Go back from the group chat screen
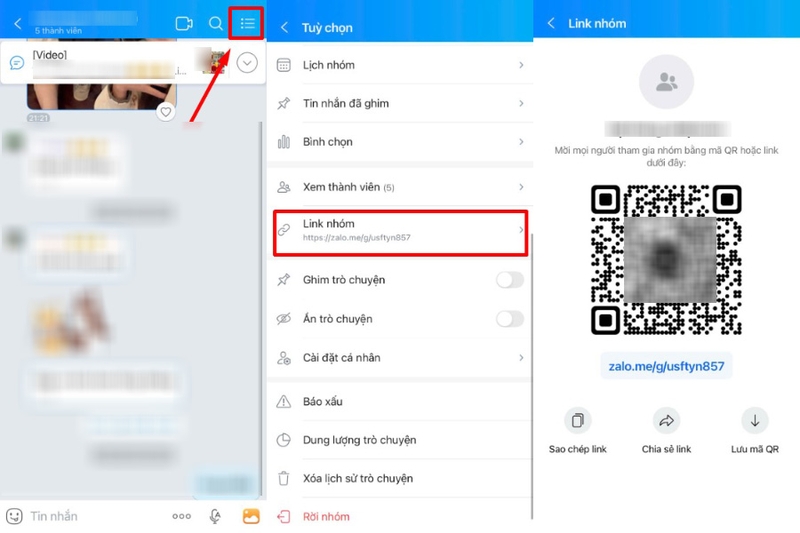 pyautogui.click(x=18, y=23)
